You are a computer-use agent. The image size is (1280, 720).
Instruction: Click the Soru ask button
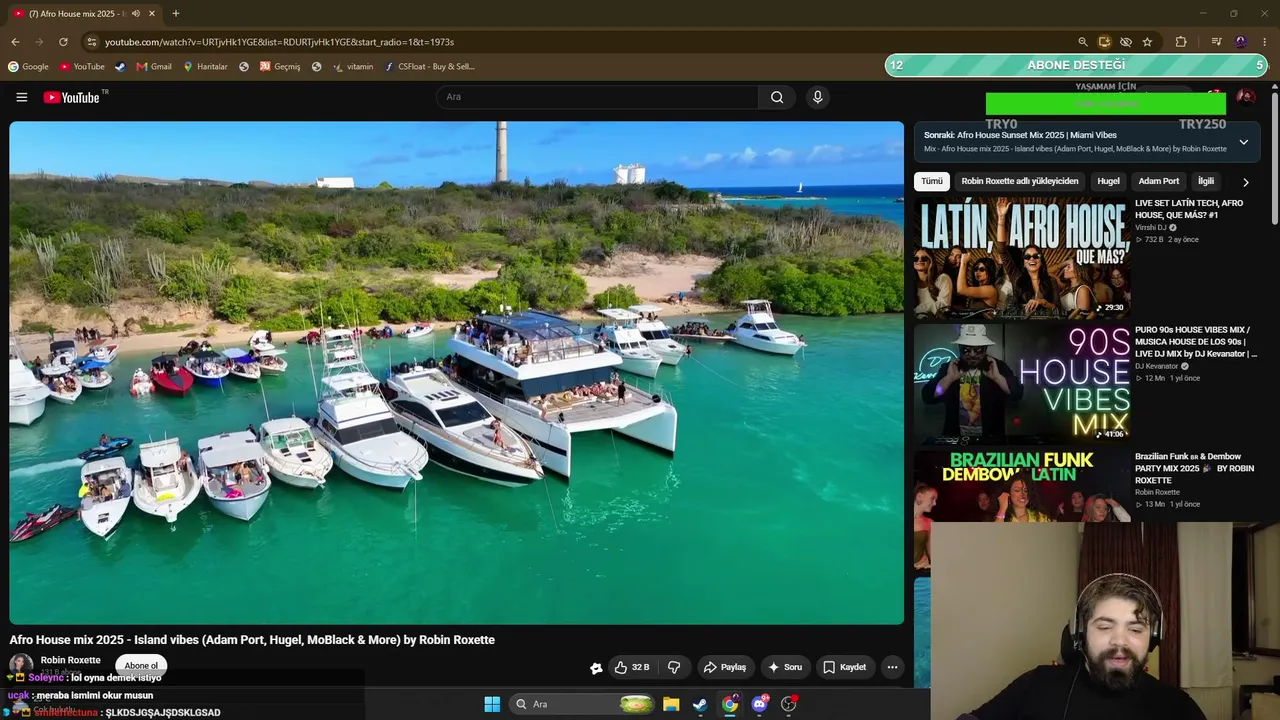click(x=784, y=667)
